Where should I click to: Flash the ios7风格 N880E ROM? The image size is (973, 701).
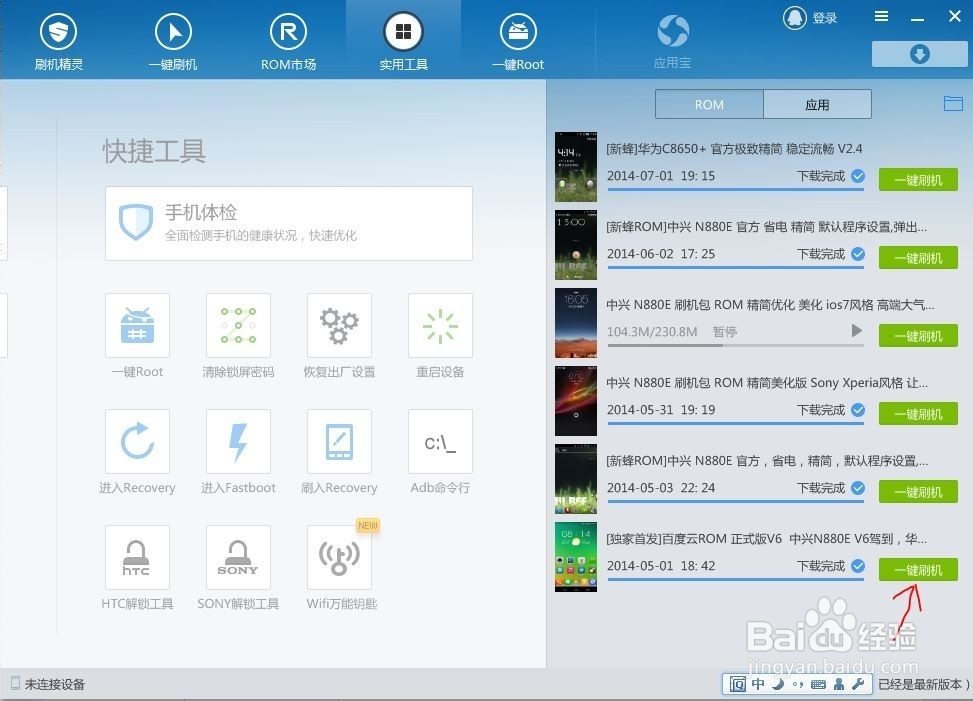918,336
